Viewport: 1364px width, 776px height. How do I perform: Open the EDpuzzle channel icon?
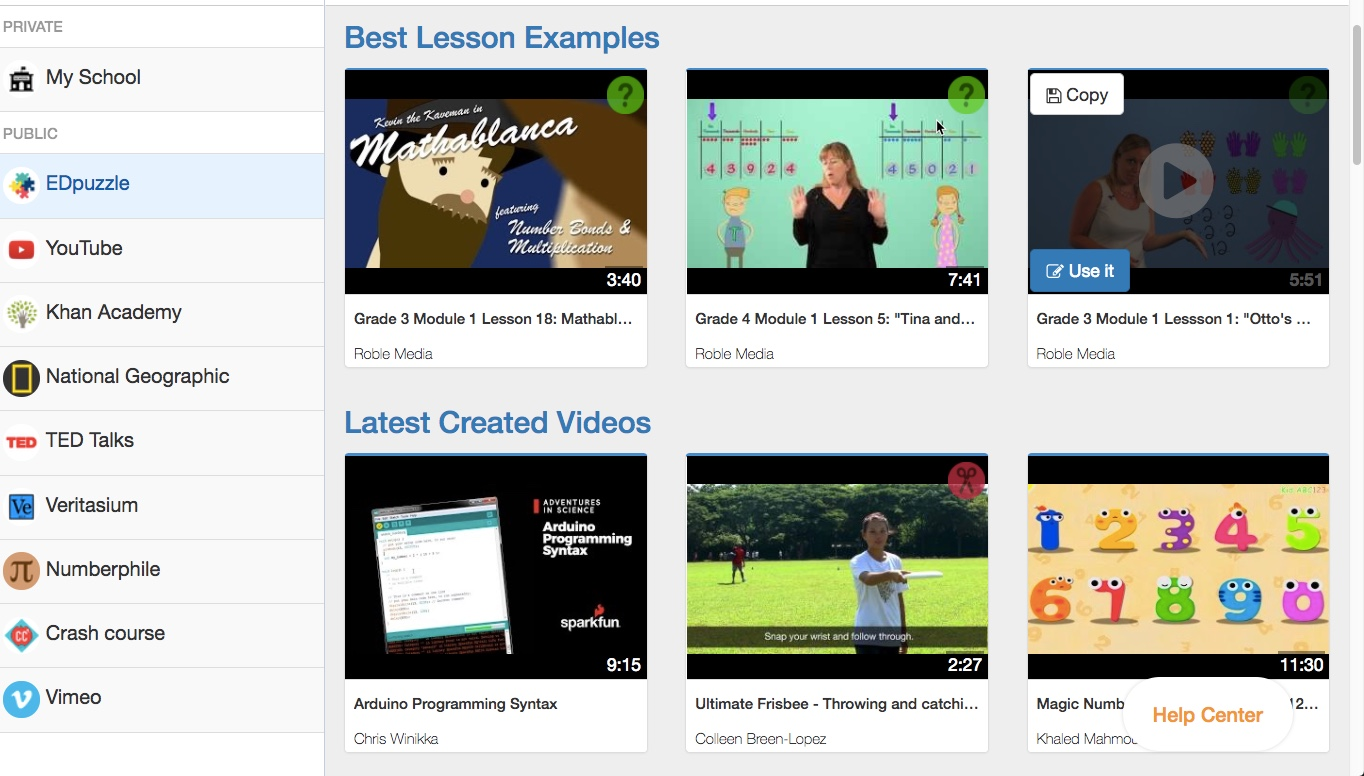coord(22,186)
